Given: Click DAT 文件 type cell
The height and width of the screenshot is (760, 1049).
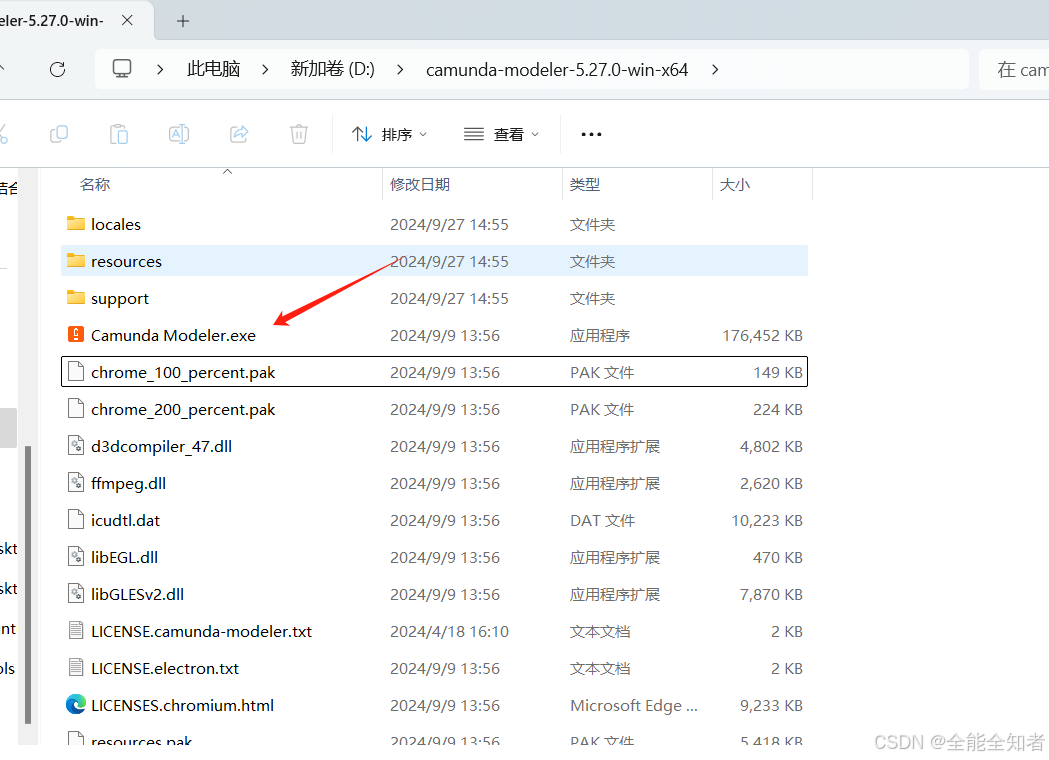Looking at the screenshot, I should 602,520.
